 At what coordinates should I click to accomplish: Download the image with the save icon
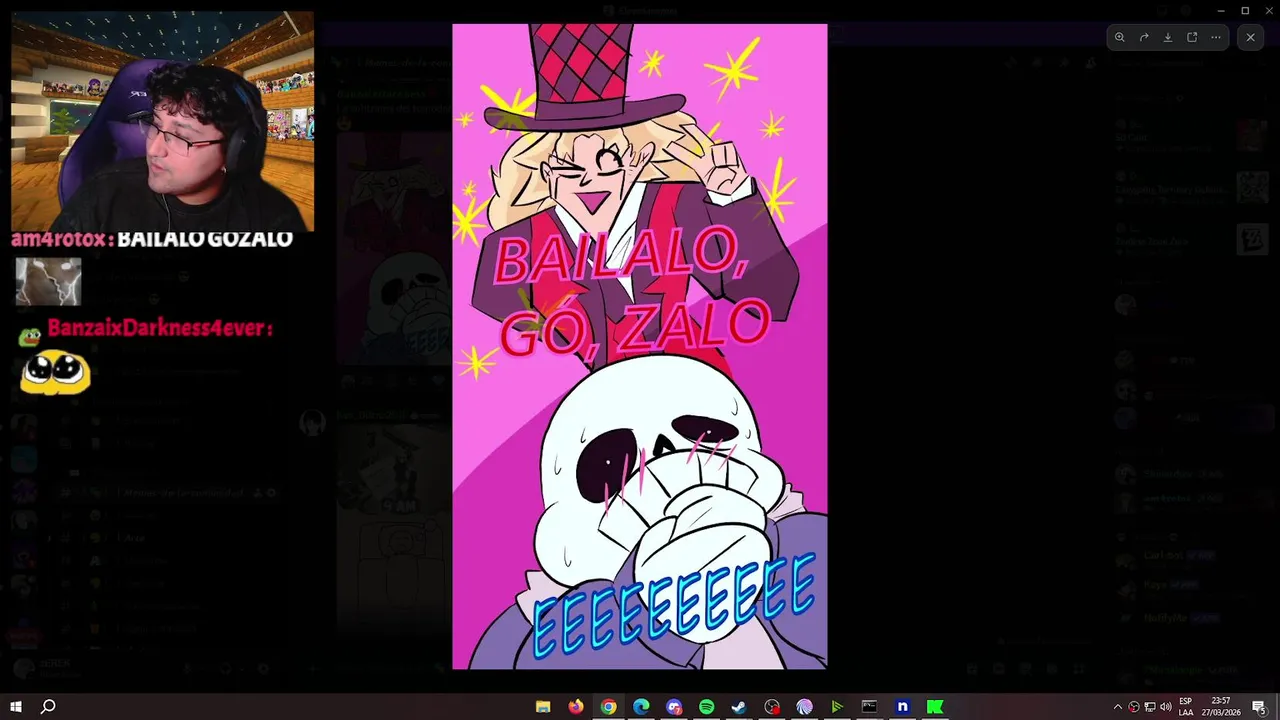click(x=1168, y=37)
